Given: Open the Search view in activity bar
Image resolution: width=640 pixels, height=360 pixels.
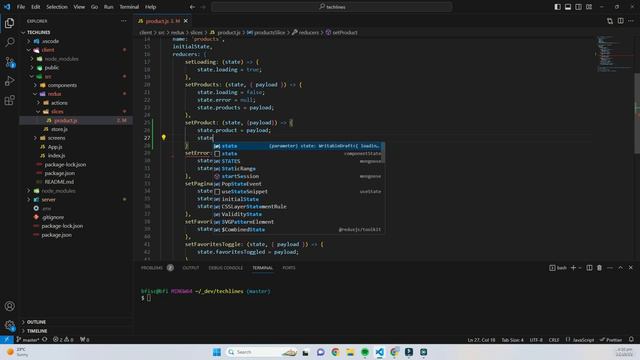Looking at the screenshot, I should tap(9, 42).
